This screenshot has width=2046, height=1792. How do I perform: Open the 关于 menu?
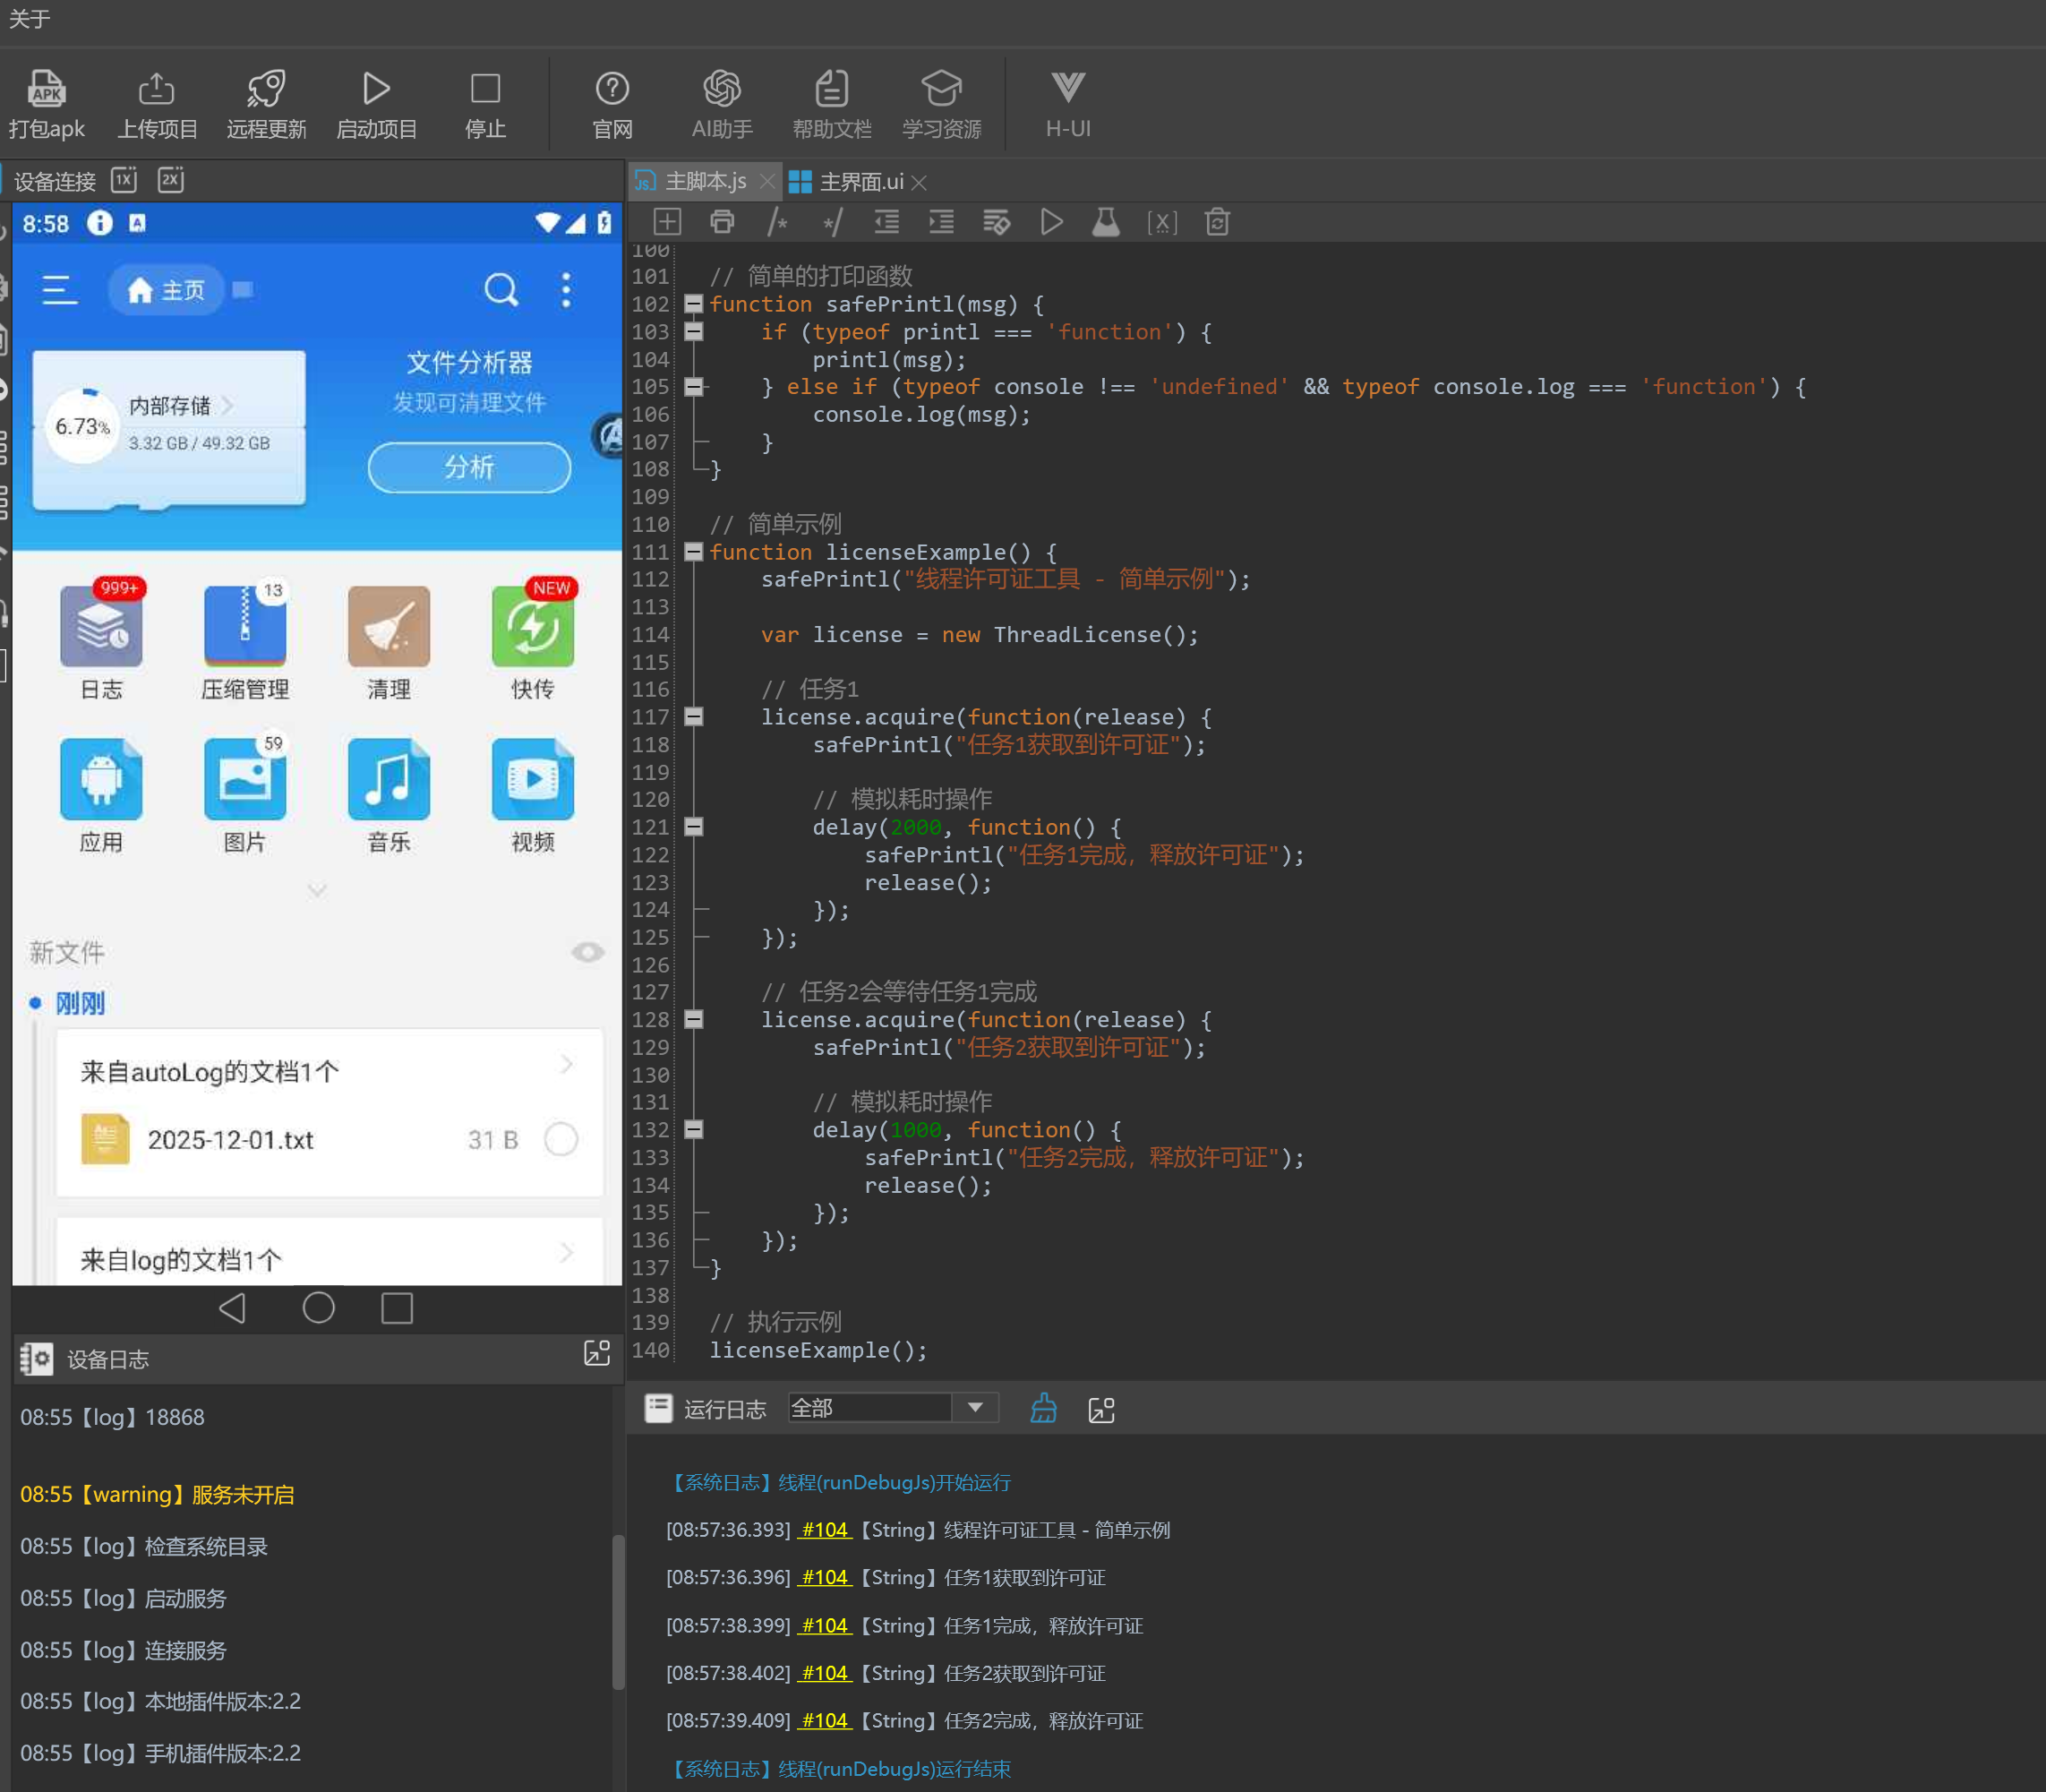pyautogui.click(x=29, y=19)
